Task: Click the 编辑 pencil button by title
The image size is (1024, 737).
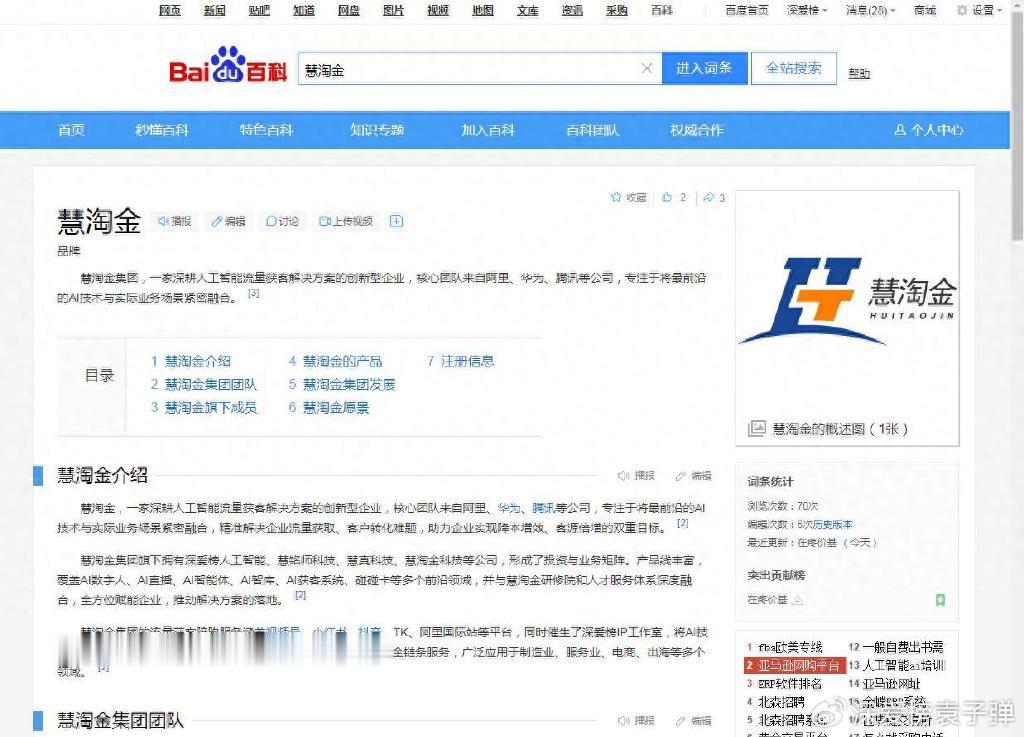Action: point(229,221)
